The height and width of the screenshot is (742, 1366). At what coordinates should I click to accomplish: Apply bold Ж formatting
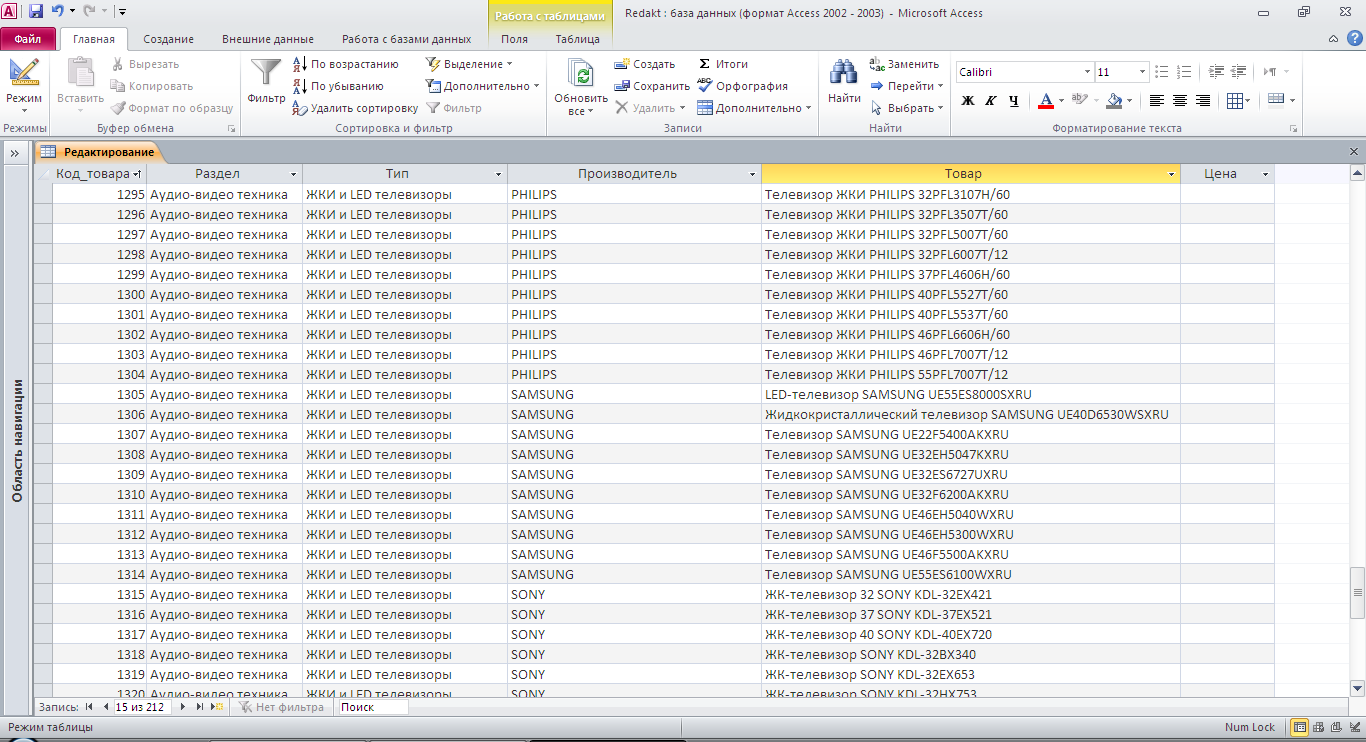point(967,101)
